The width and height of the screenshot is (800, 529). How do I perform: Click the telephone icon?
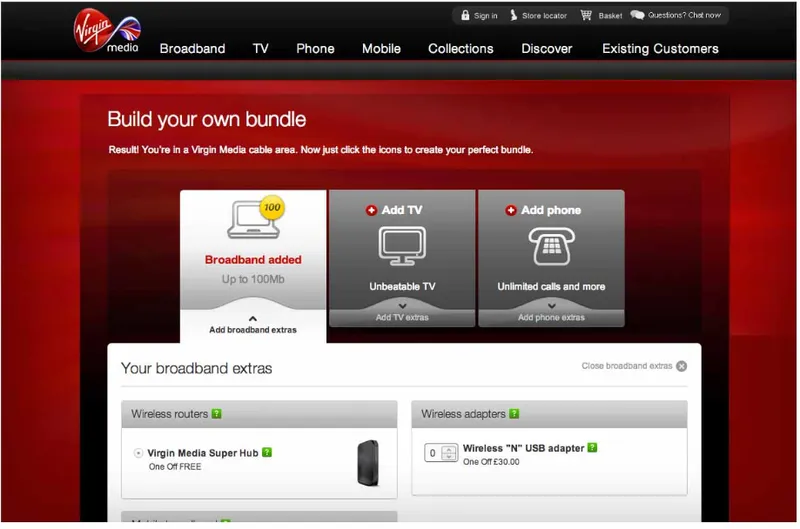pos(552,246)
